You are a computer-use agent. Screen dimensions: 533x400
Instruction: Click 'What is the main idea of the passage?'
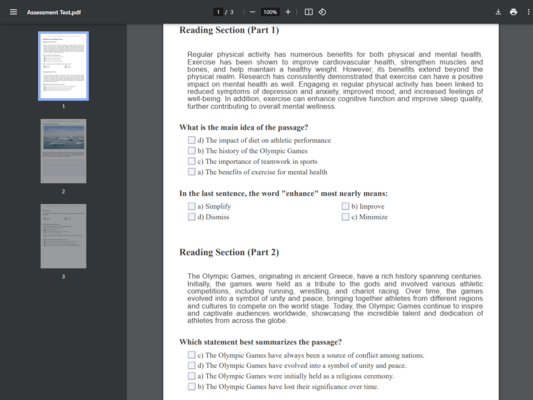point(244,127)
